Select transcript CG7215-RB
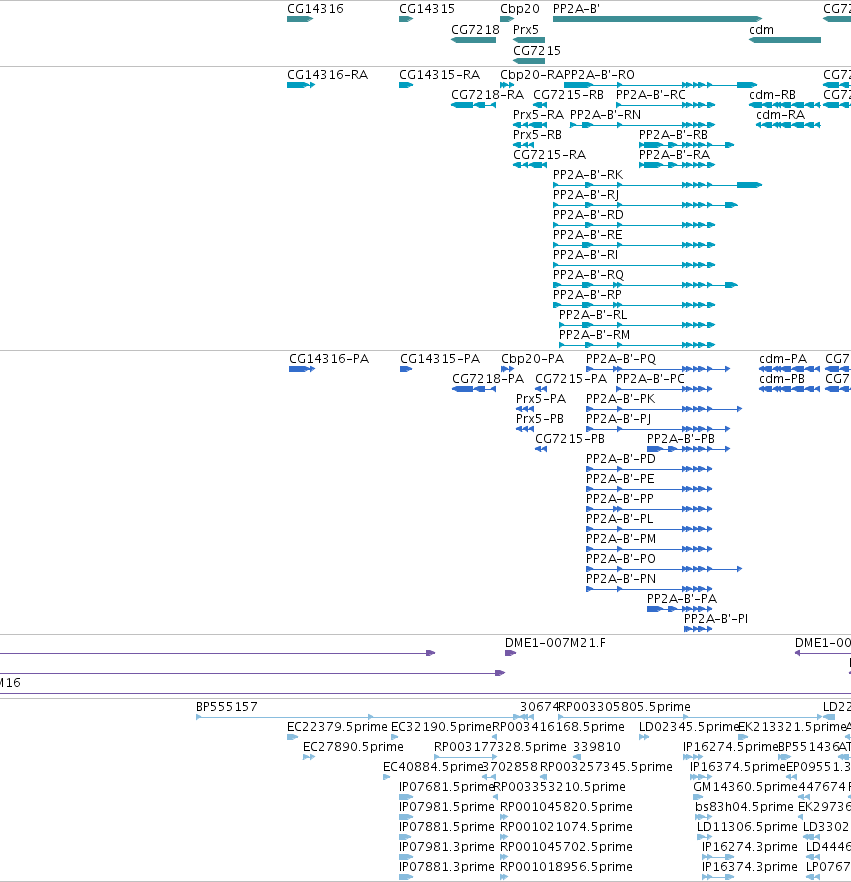 click(568, 94)
